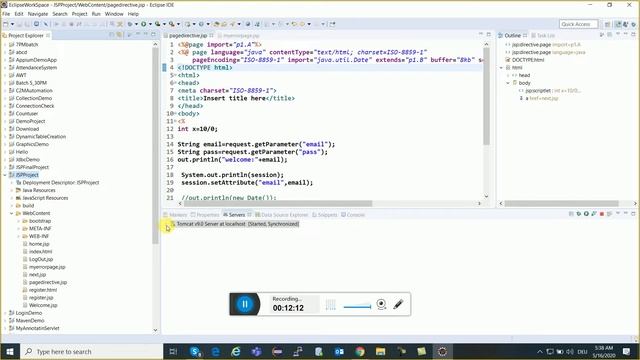Switch to the Markers tab
The height and width of the screenshot is (360, 640).
pyautogui.click(x=175, y=215)
